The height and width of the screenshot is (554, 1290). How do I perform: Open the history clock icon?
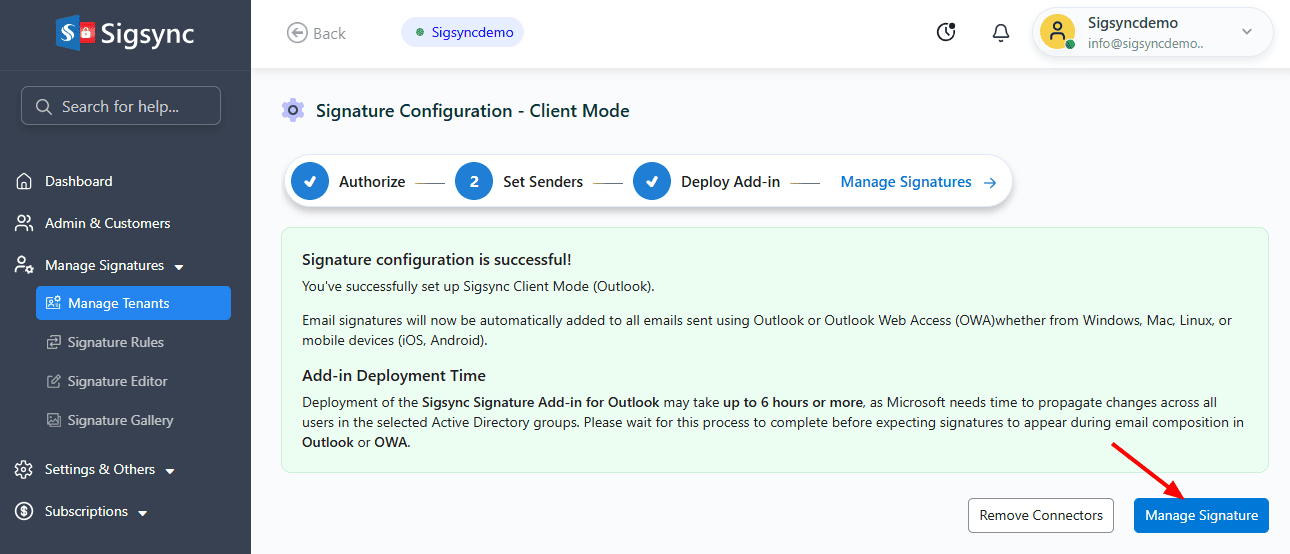pos(946,33)
